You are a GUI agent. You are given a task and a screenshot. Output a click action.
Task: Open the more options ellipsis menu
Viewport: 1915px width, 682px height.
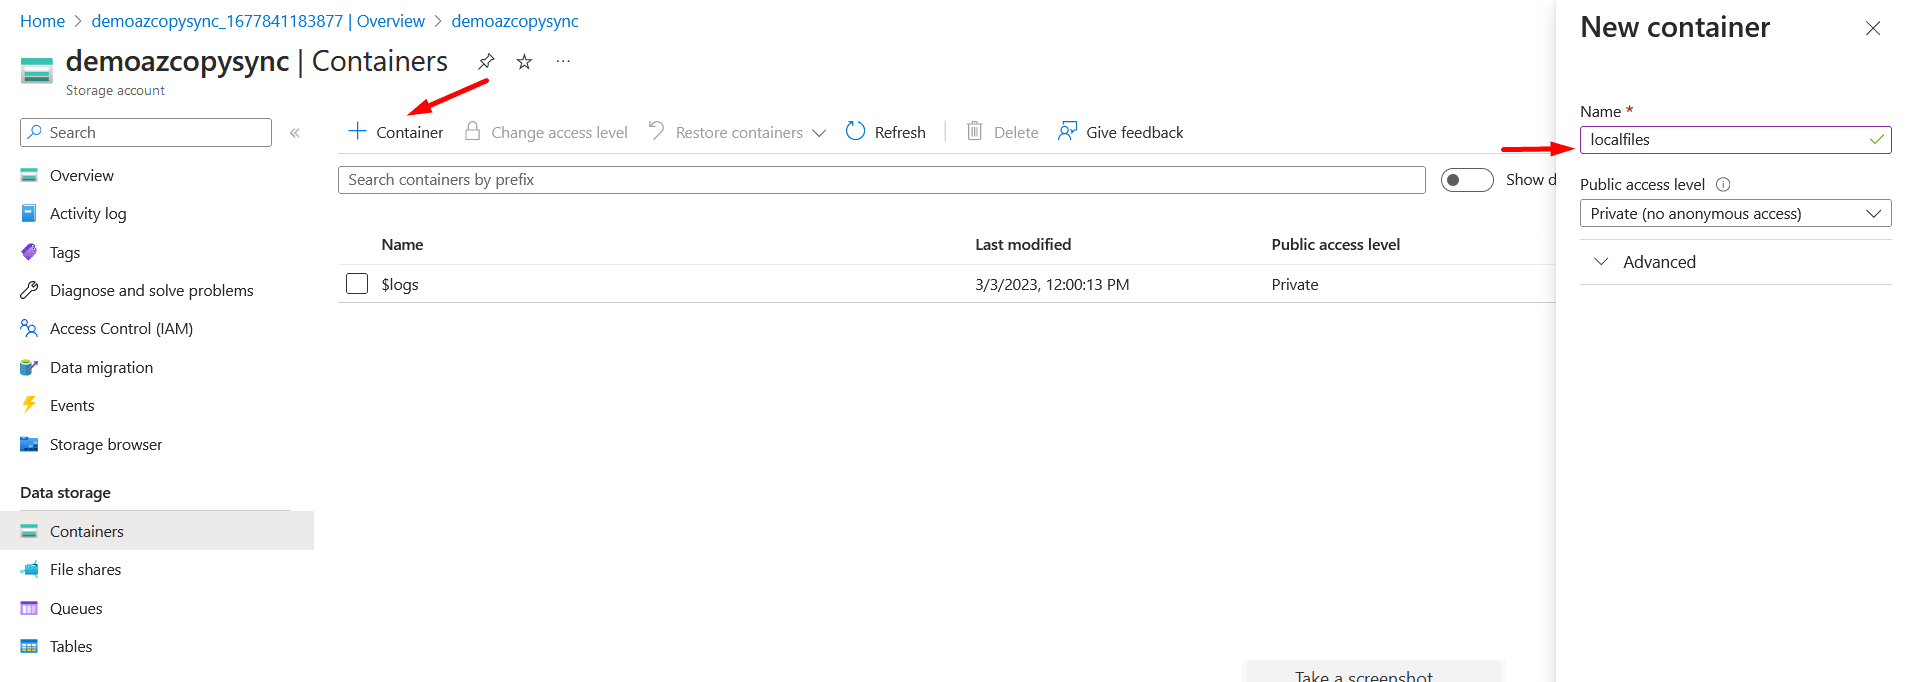563,62
